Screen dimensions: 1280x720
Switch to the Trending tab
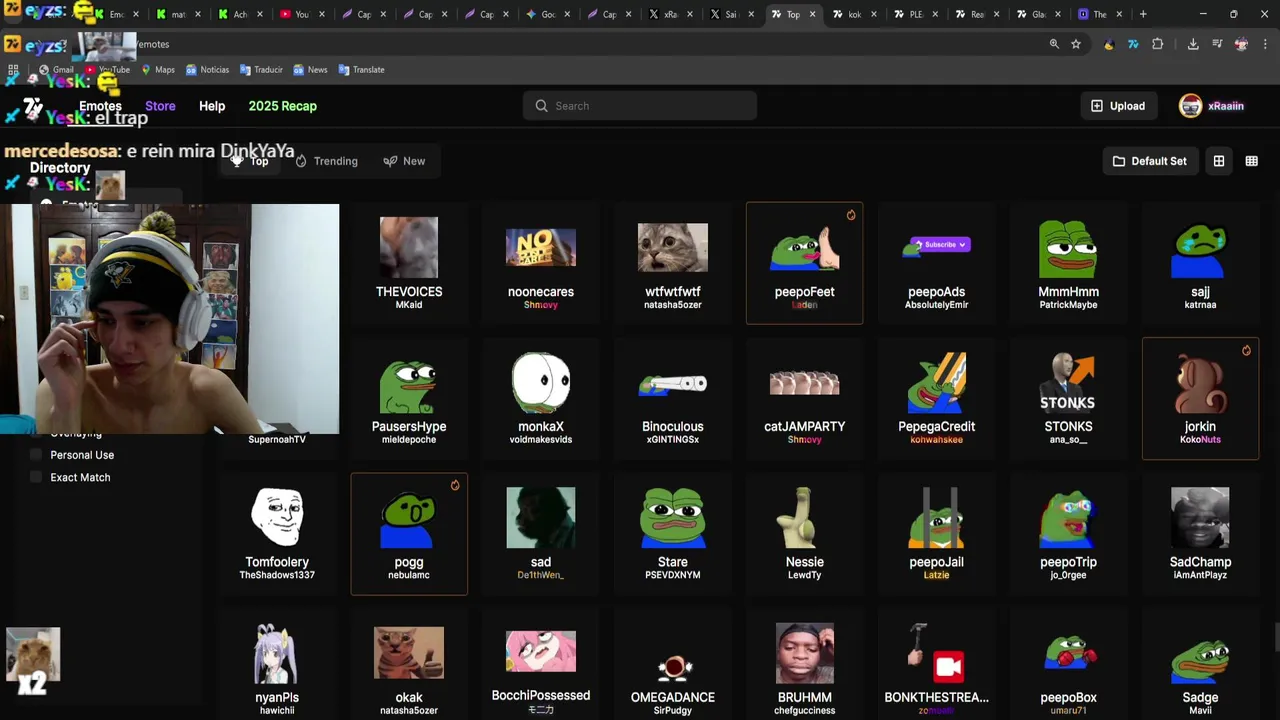pos(326,161)
